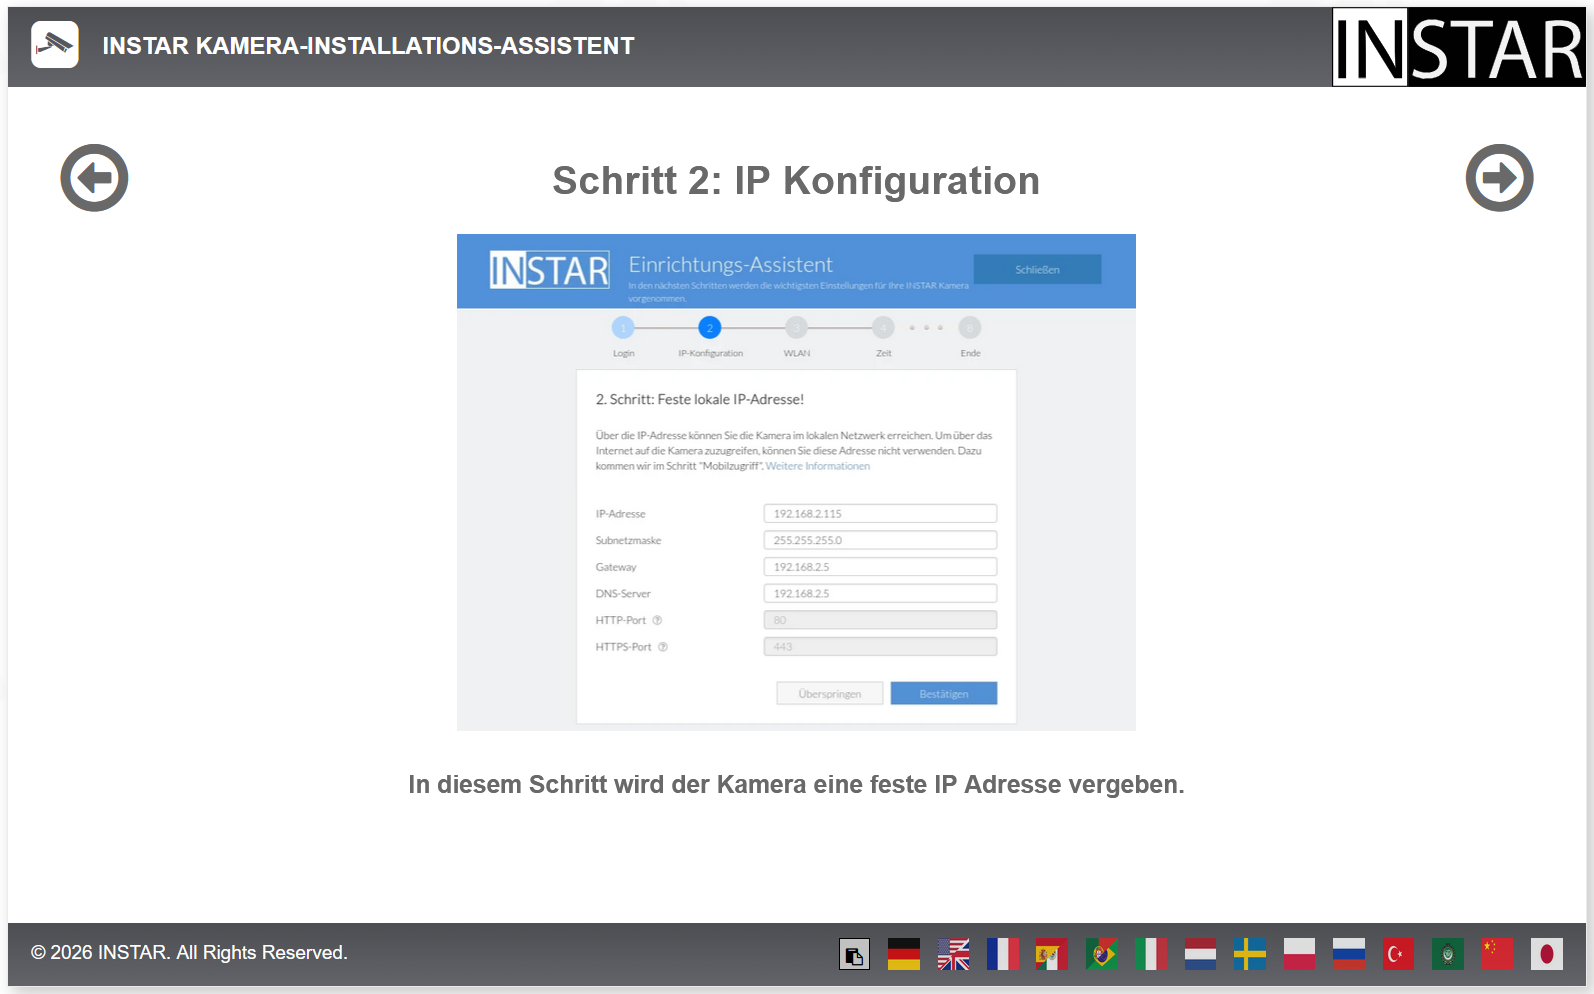The width and height of the screenshot is (1594, 994).
Task: Choose the French flag language
Action: point(1003,954)
